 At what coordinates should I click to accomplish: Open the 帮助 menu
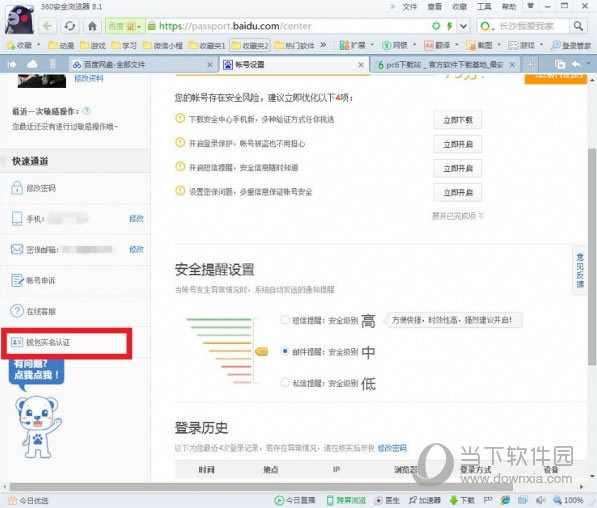coord(509,6)
